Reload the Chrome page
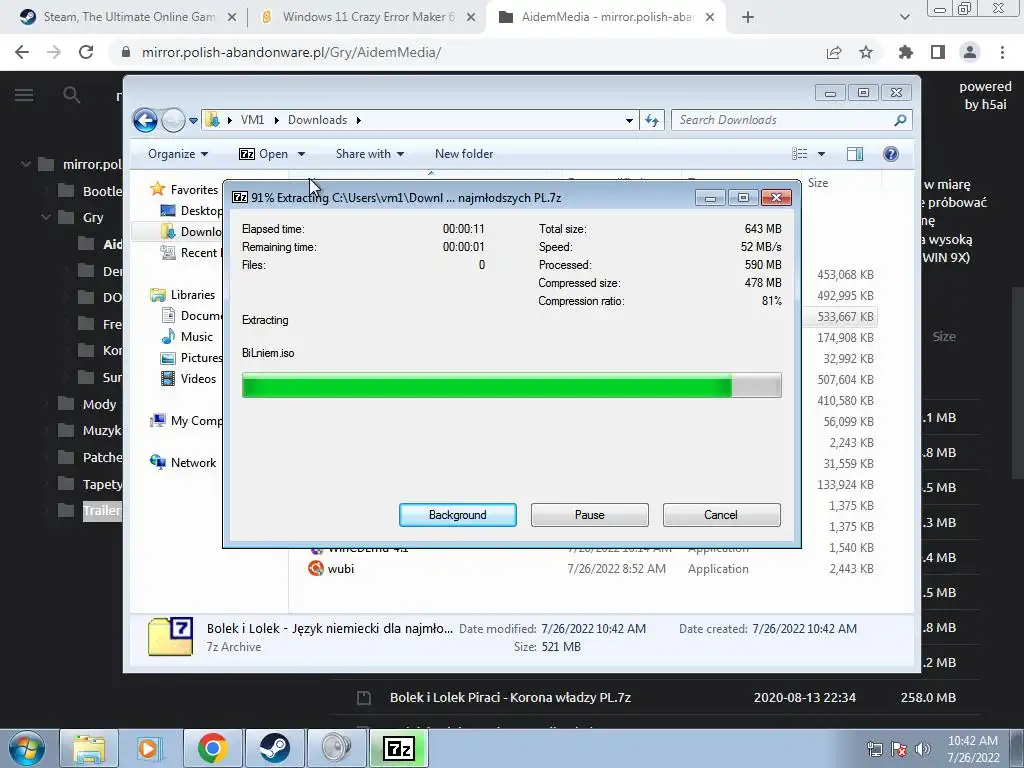 tap(86, 52)
